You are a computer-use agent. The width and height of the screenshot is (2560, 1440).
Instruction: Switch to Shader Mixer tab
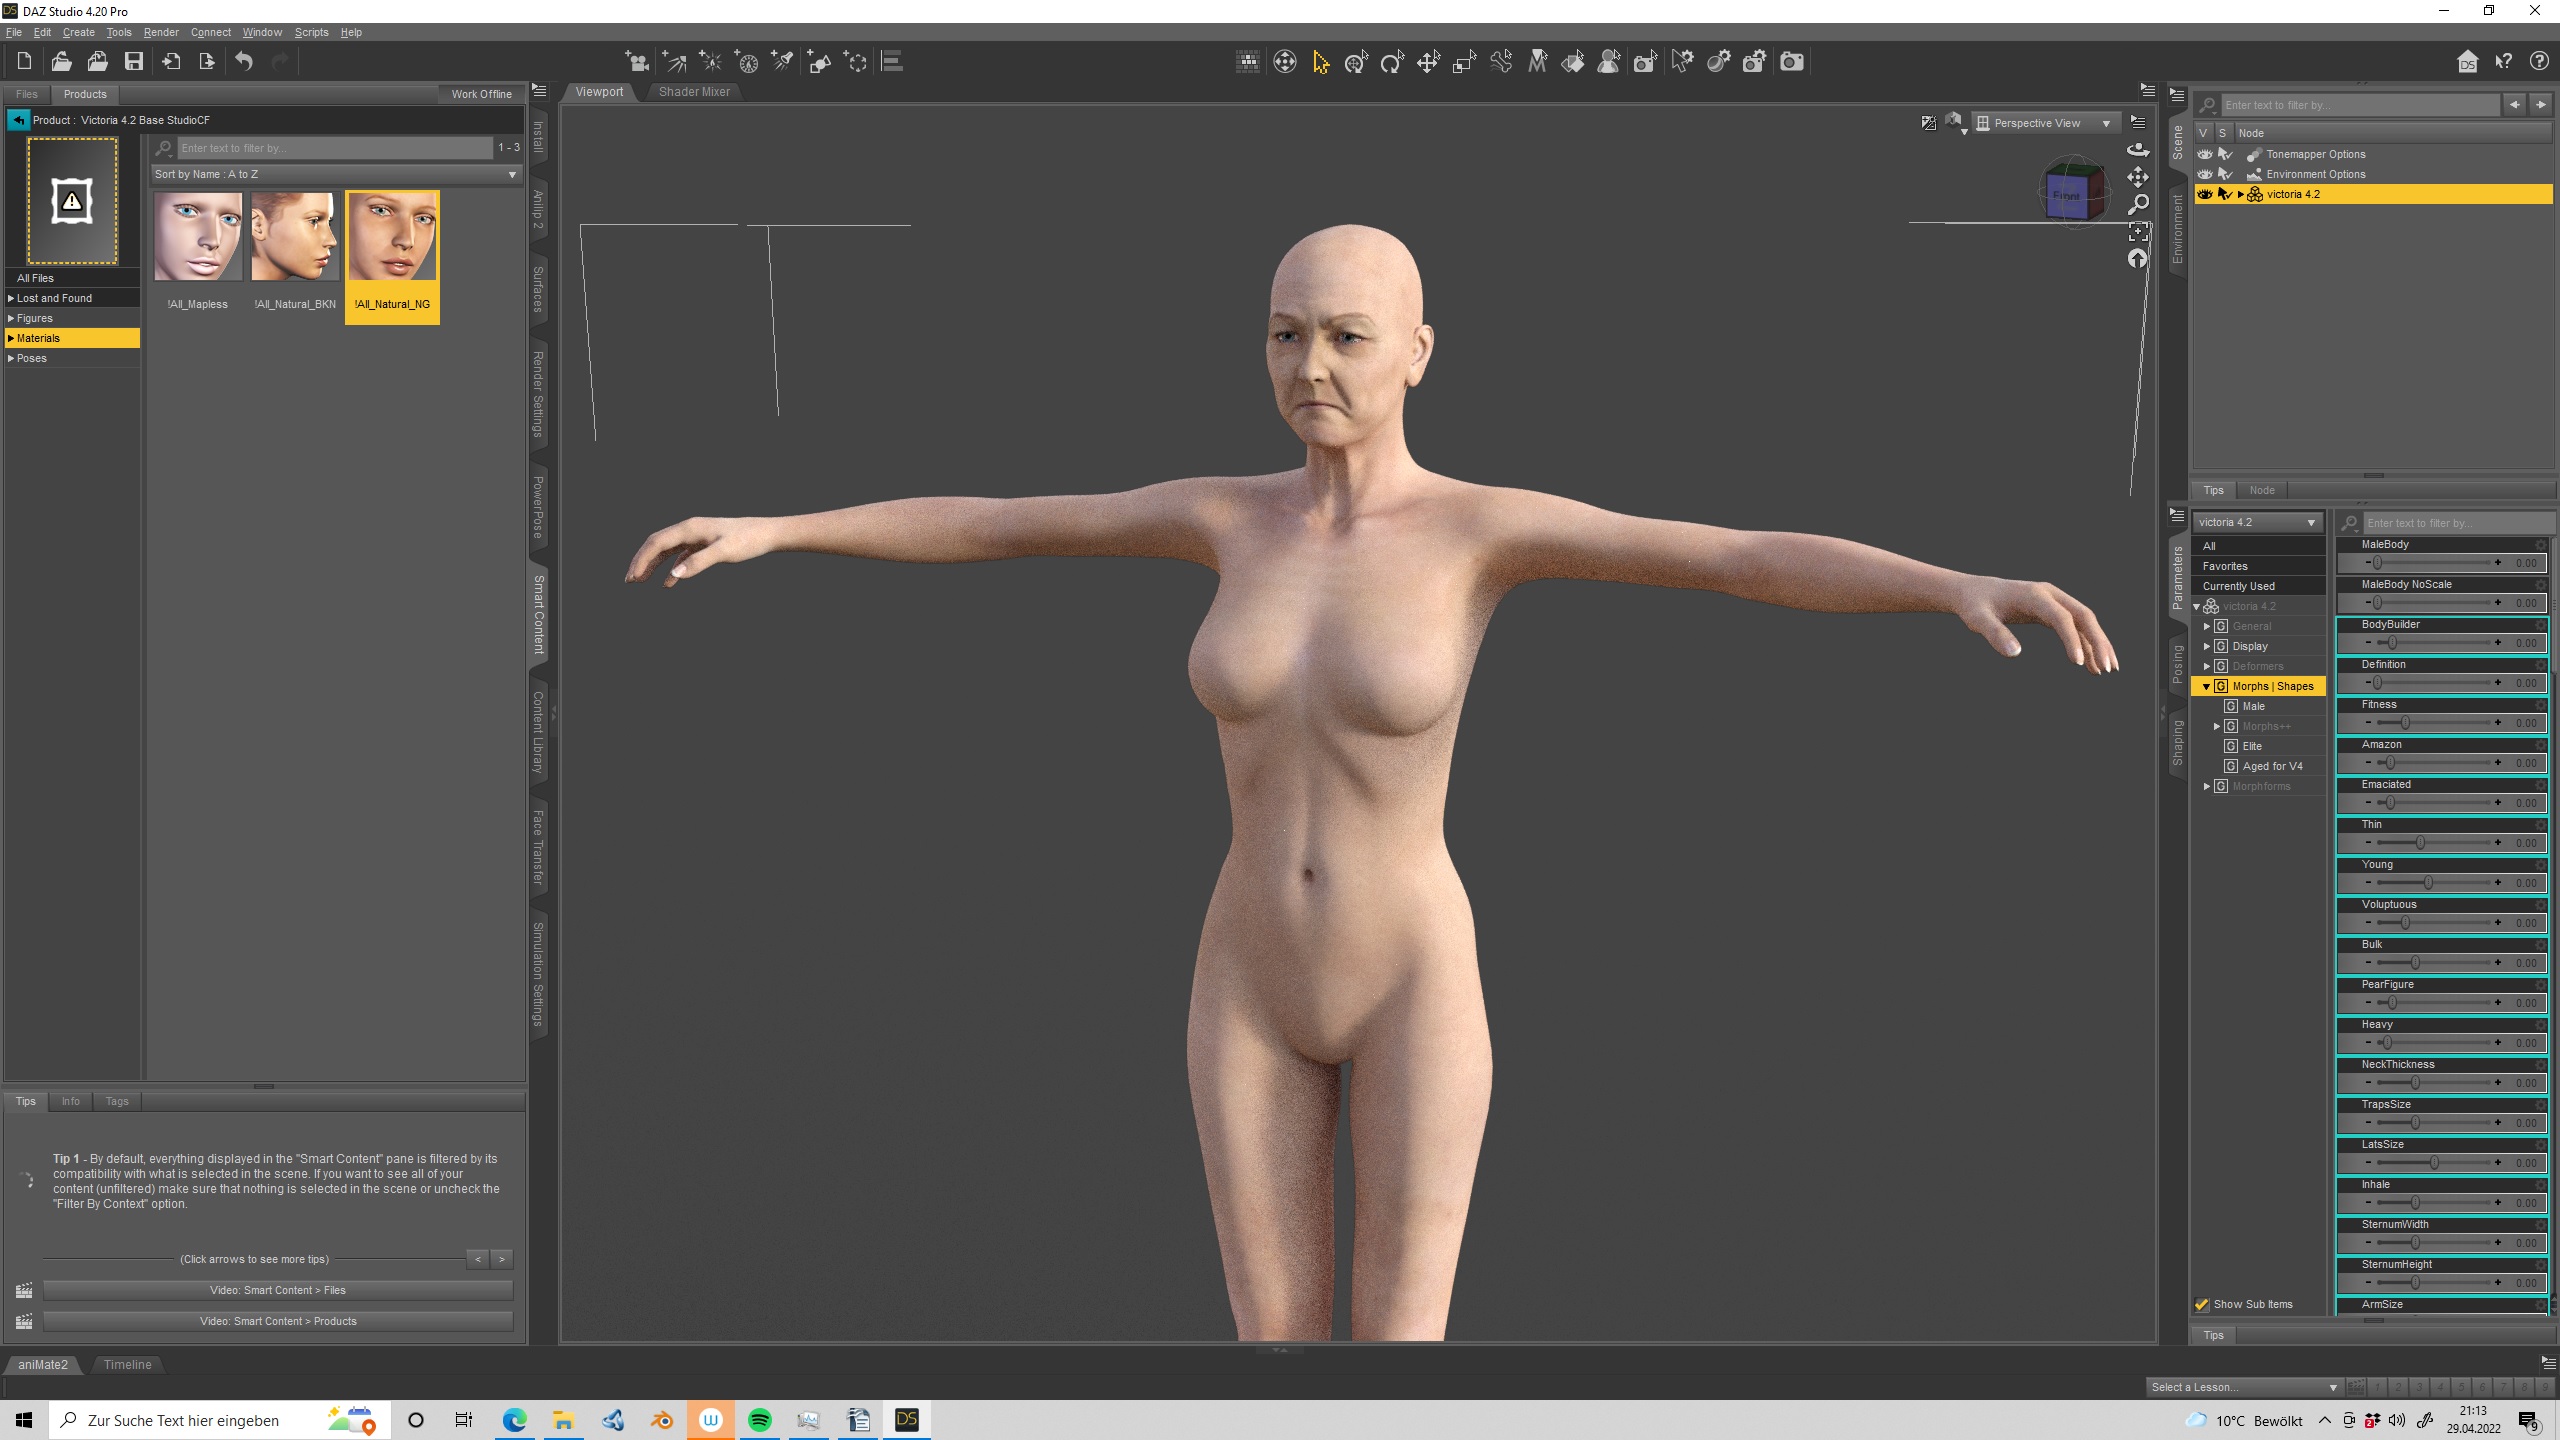(694, 92)
